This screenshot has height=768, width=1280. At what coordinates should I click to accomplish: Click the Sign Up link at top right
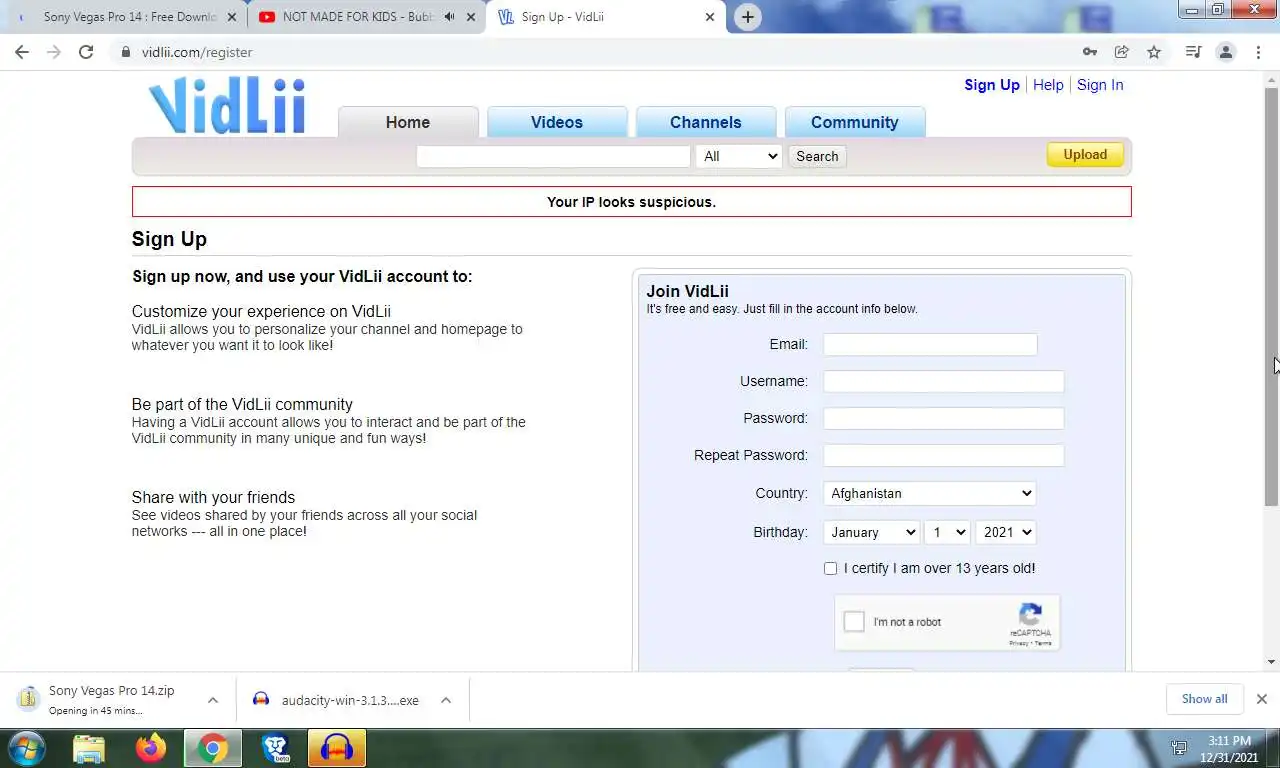coord(992,85)
